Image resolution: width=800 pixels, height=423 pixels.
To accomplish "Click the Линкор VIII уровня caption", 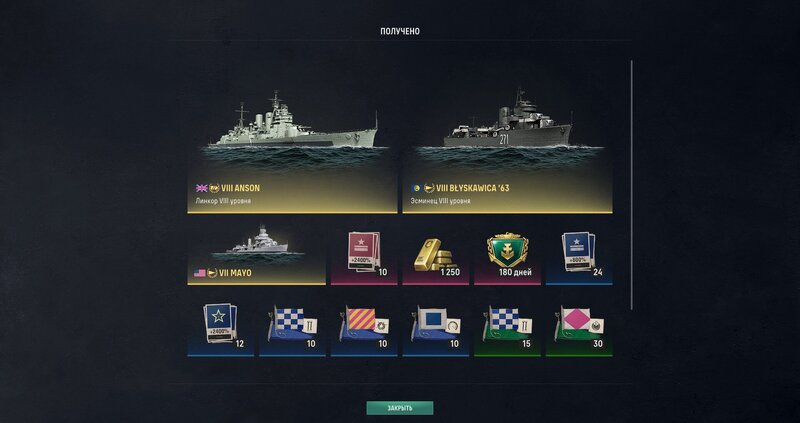I will coord(223,201).
